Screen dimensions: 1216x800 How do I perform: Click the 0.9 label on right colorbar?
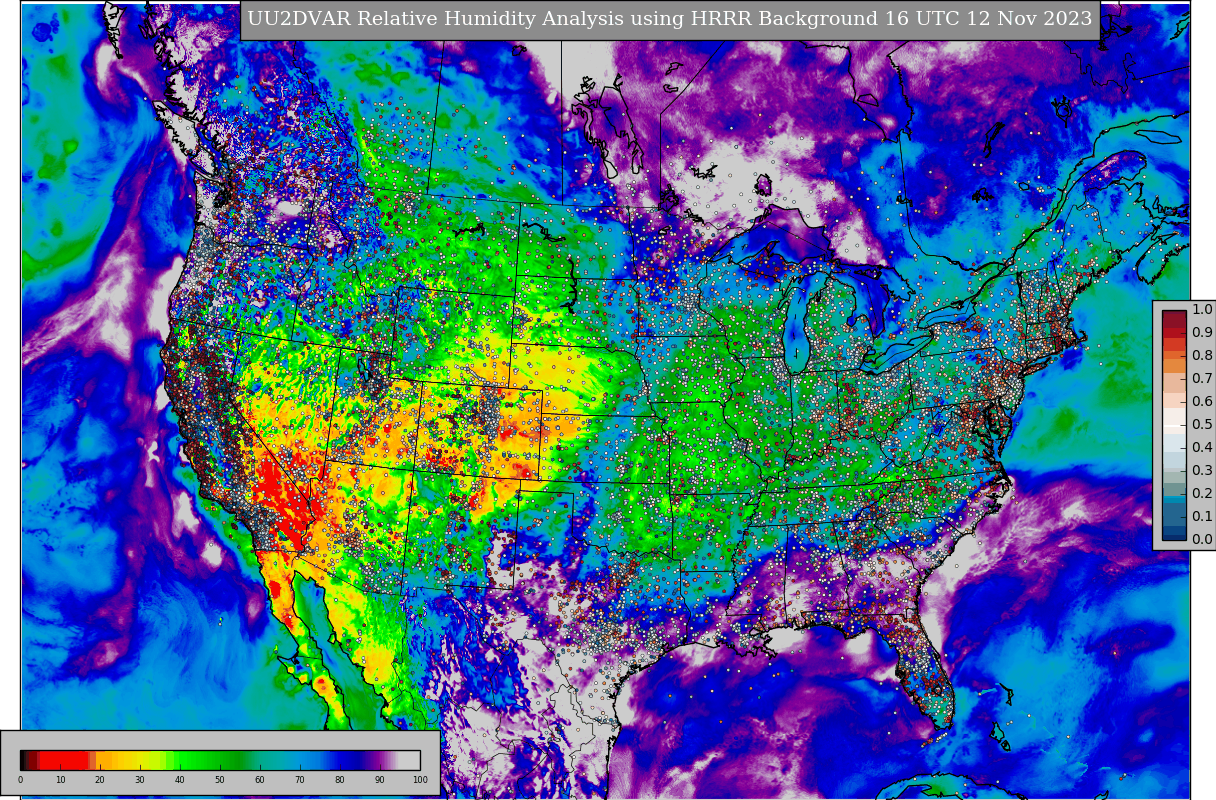click(1201, 333)
